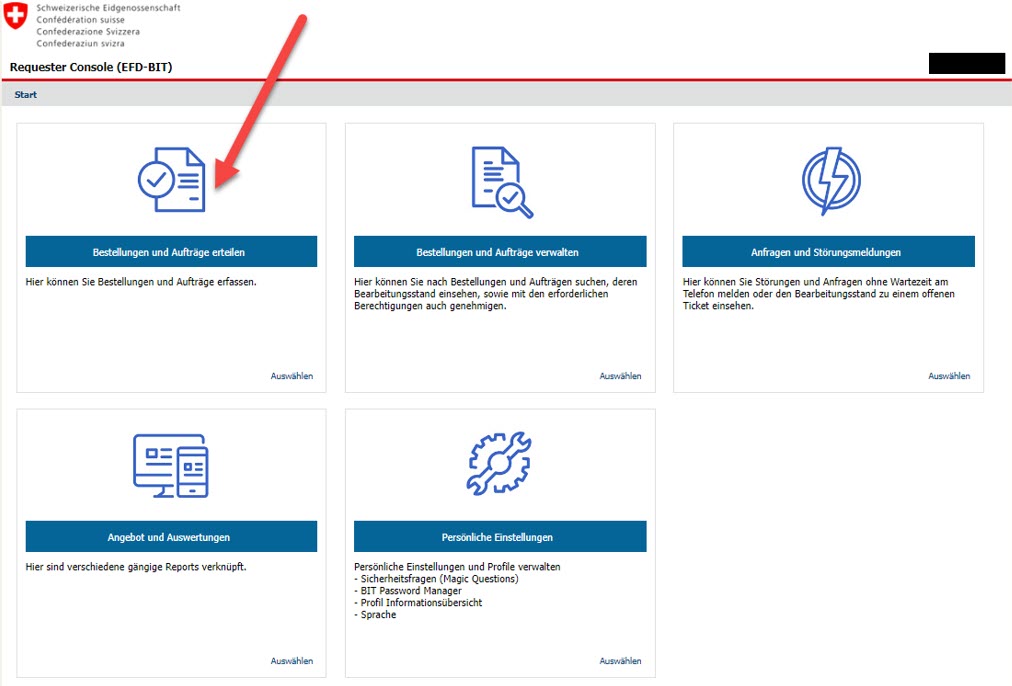
Task: Click the gear and wrench settings icon
Action: click(500, 463)
